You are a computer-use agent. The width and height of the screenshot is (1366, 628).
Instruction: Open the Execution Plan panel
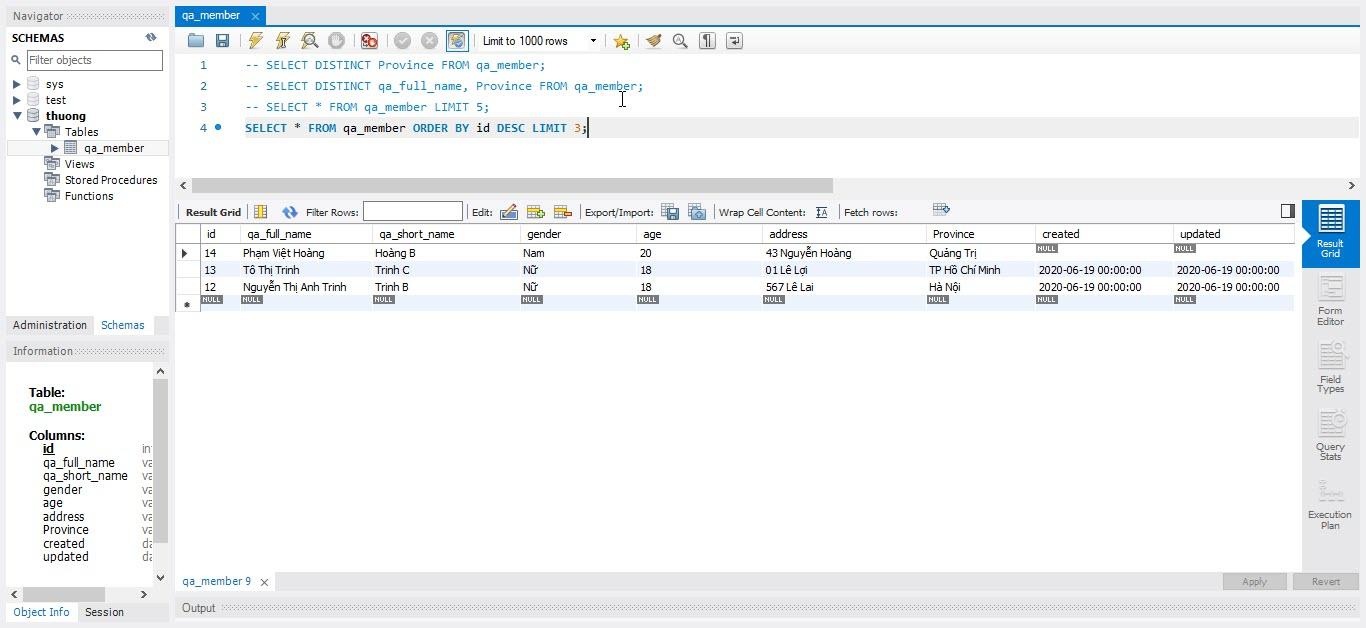(1330, 506)
